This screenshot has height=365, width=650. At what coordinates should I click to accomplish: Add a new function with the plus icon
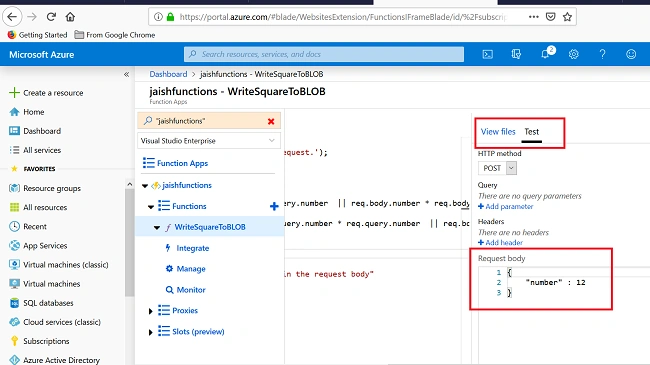(x=274, y=206)
